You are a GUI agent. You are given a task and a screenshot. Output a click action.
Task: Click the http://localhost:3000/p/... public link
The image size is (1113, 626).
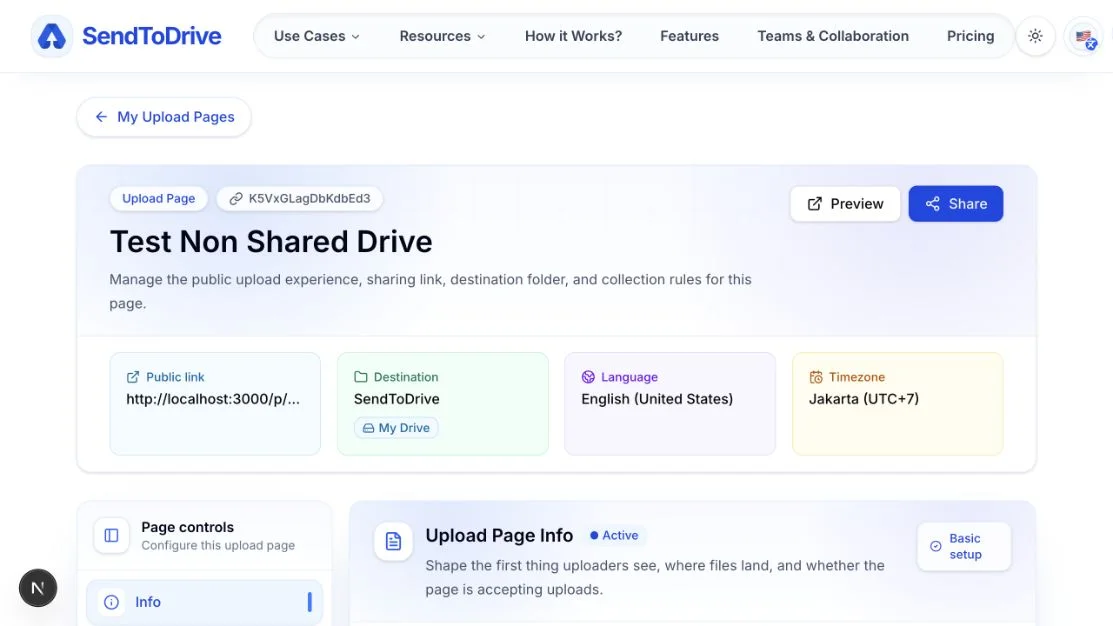coord(213,399)
